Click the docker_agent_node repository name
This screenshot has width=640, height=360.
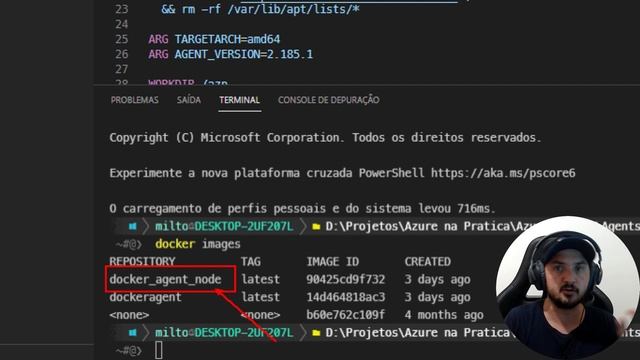click(165, 279)
